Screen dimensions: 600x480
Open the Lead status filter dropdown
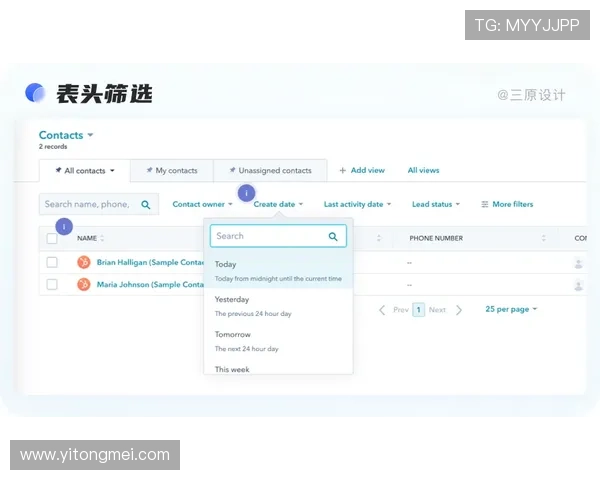[x=436, y=204]
